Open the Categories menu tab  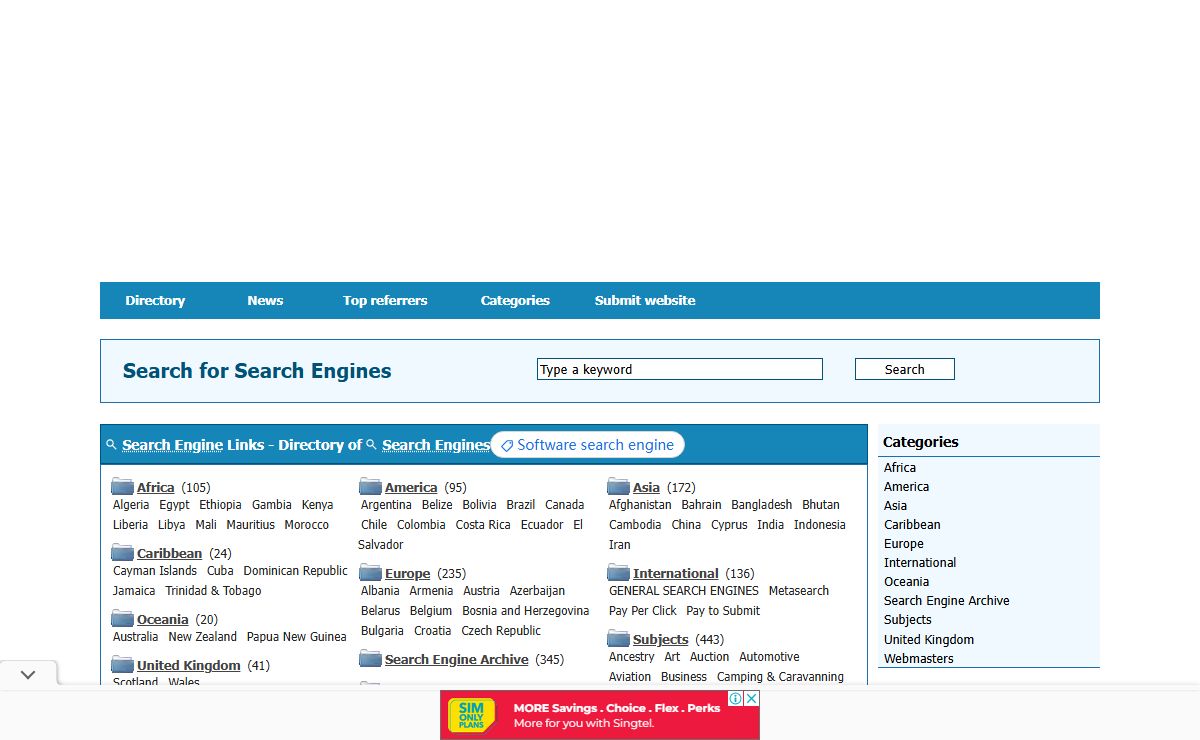click(x=515, y=300)
